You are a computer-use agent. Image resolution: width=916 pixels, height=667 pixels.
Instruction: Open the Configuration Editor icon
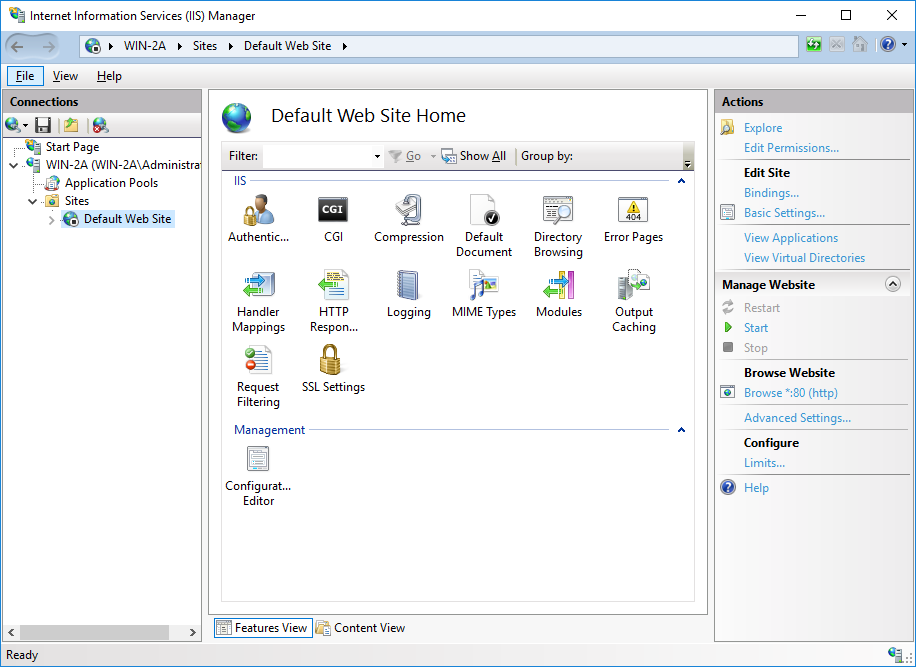tap(258, 461)
